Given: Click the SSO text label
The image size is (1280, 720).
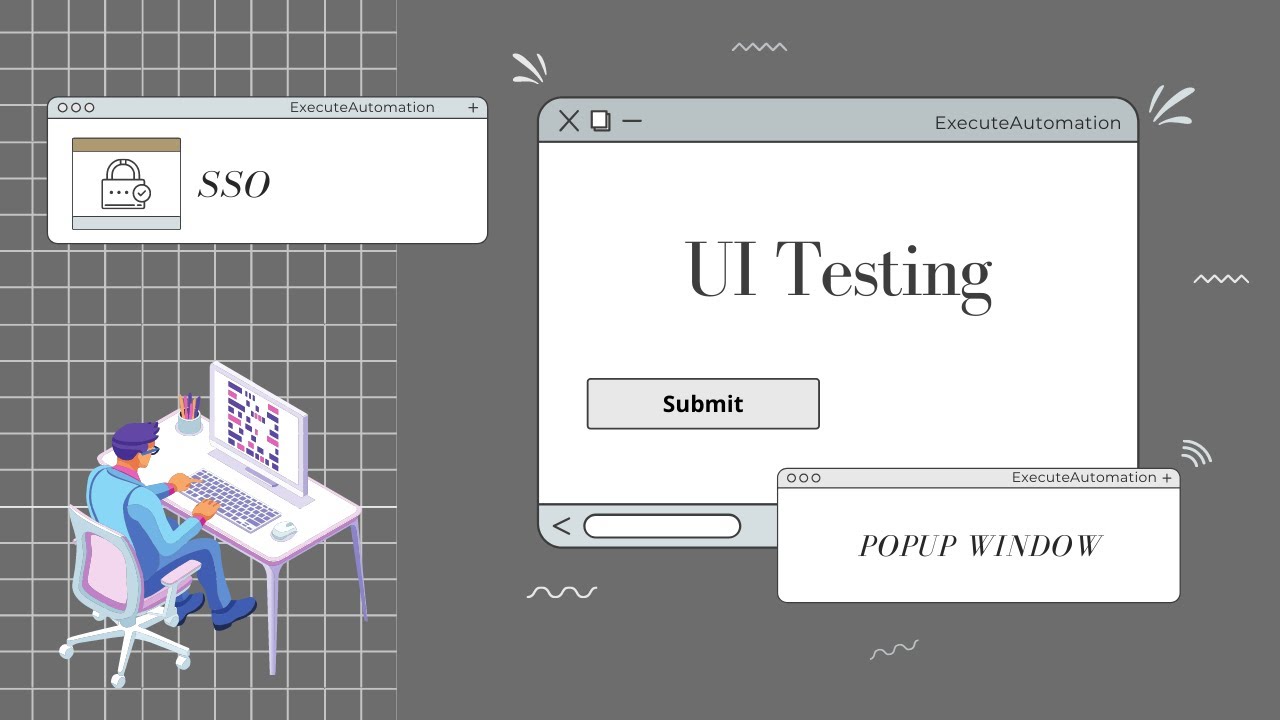Looking at the screenshot, I should click(234, 185).
